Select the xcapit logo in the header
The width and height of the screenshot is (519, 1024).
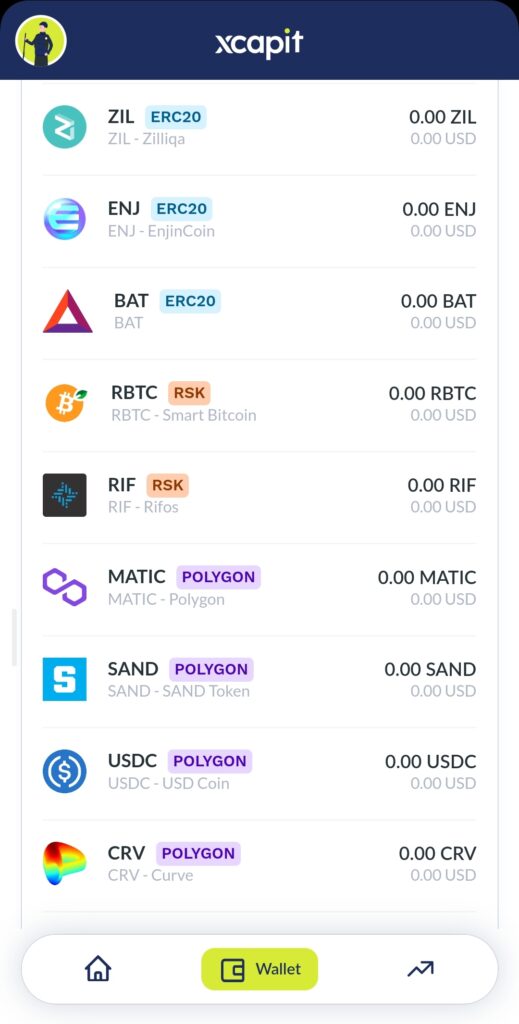click(x=259, y=43)
